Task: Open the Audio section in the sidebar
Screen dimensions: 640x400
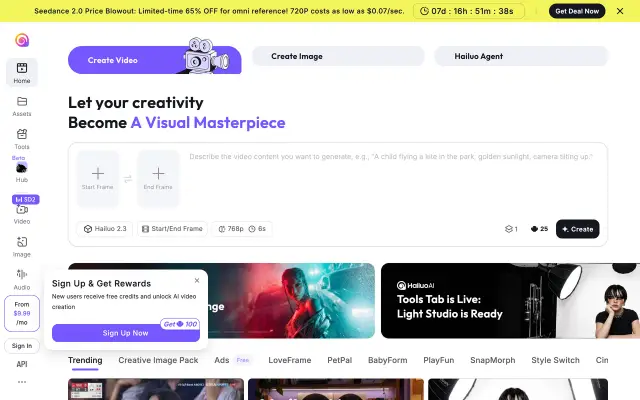Action: (x=22, y=280)
